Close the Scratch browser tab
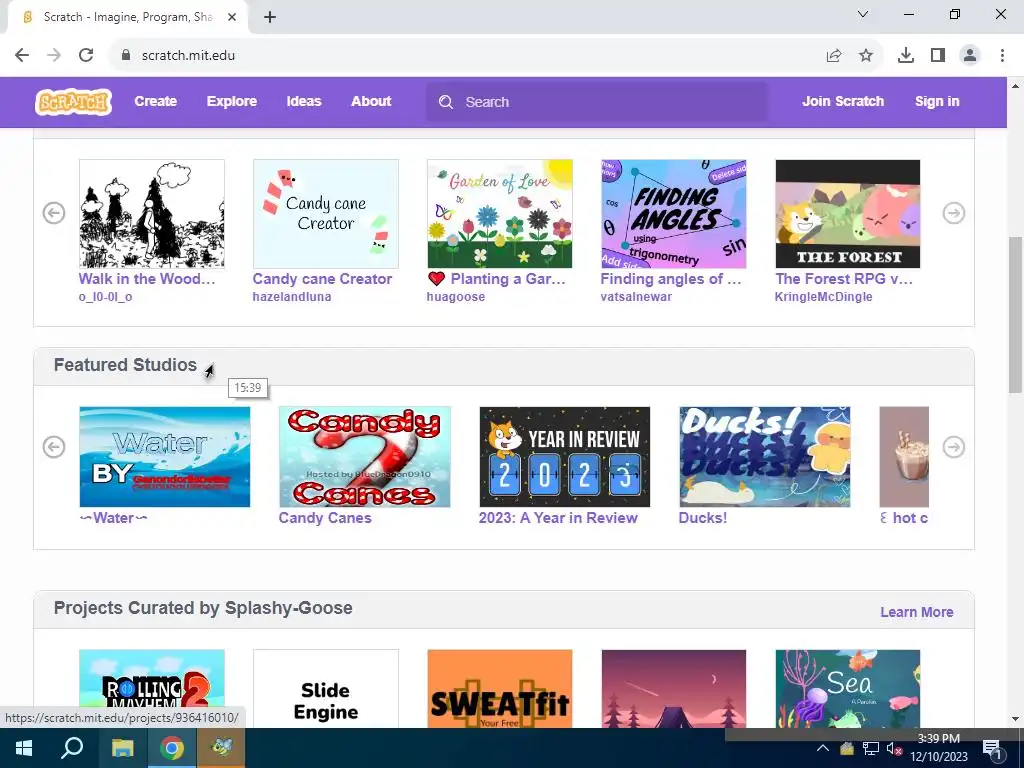This screenshot has width=1024, height=768. pyautogui.click(x=232, y=17)
